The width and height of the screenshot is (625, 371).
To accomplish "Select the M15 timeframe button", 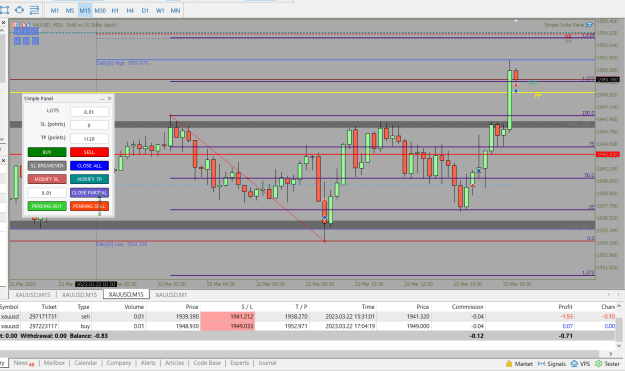I will click(x=85, y=11).
